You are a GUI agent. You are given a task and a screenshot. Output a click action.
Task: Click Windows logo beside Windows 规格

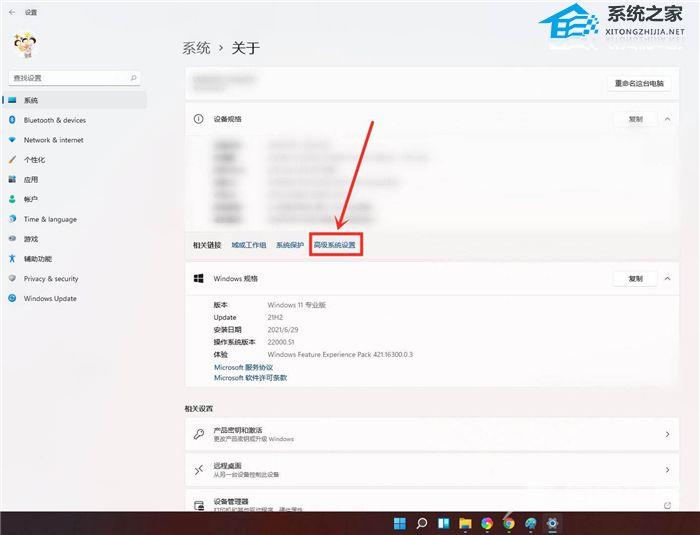(199, 278)
